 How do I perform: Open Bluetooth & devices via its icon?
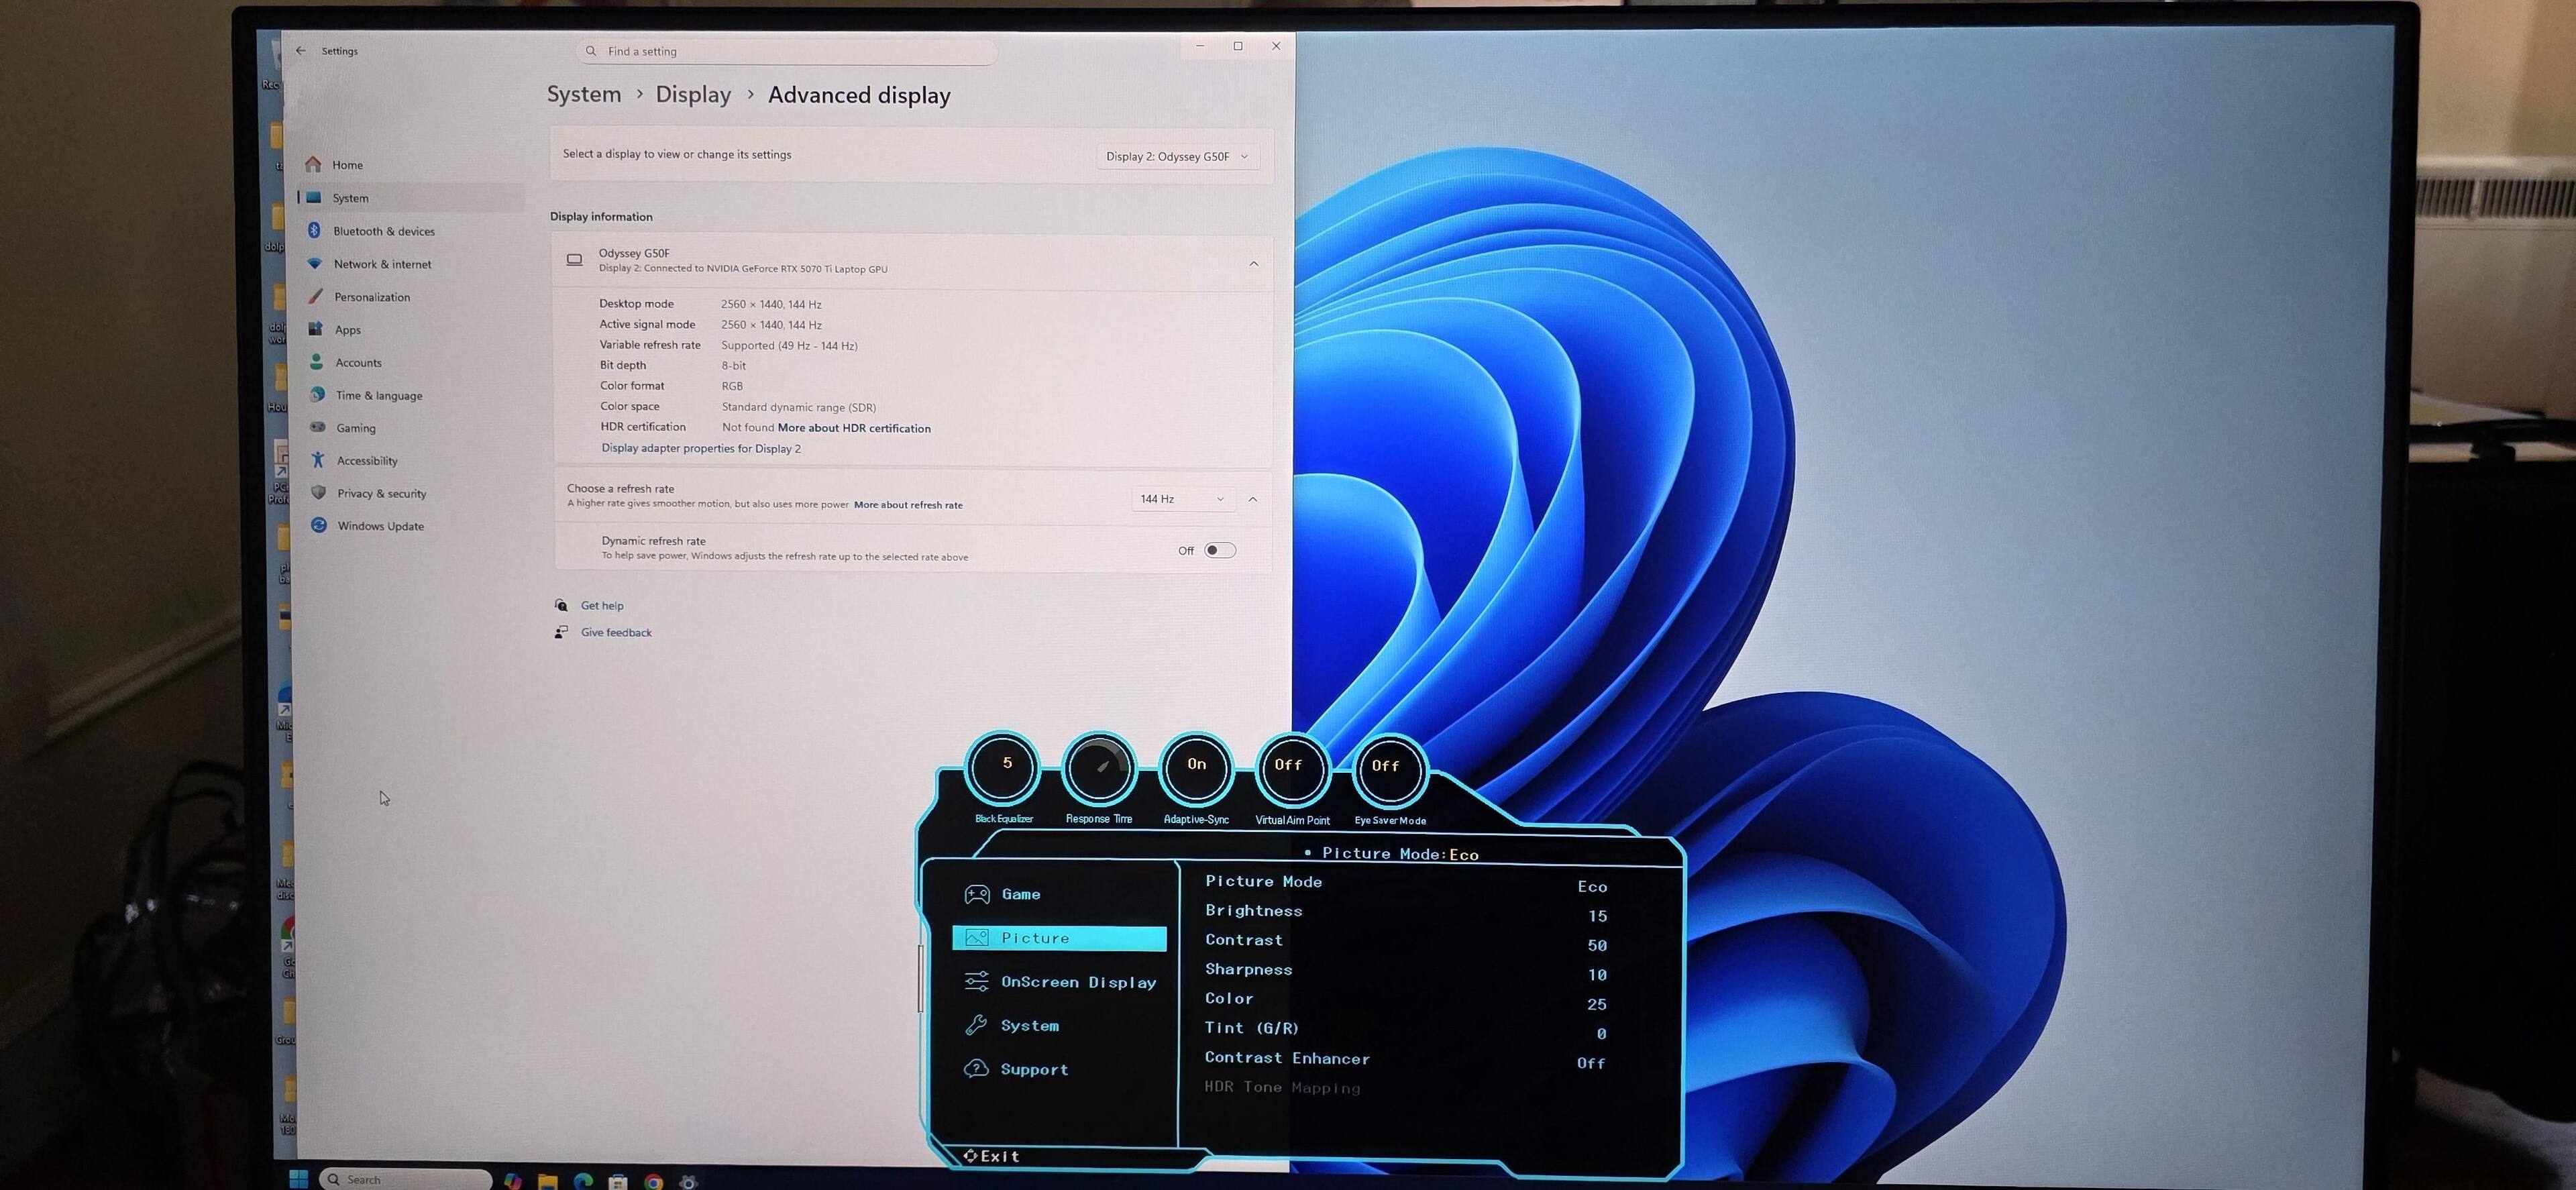coord(314,230)
